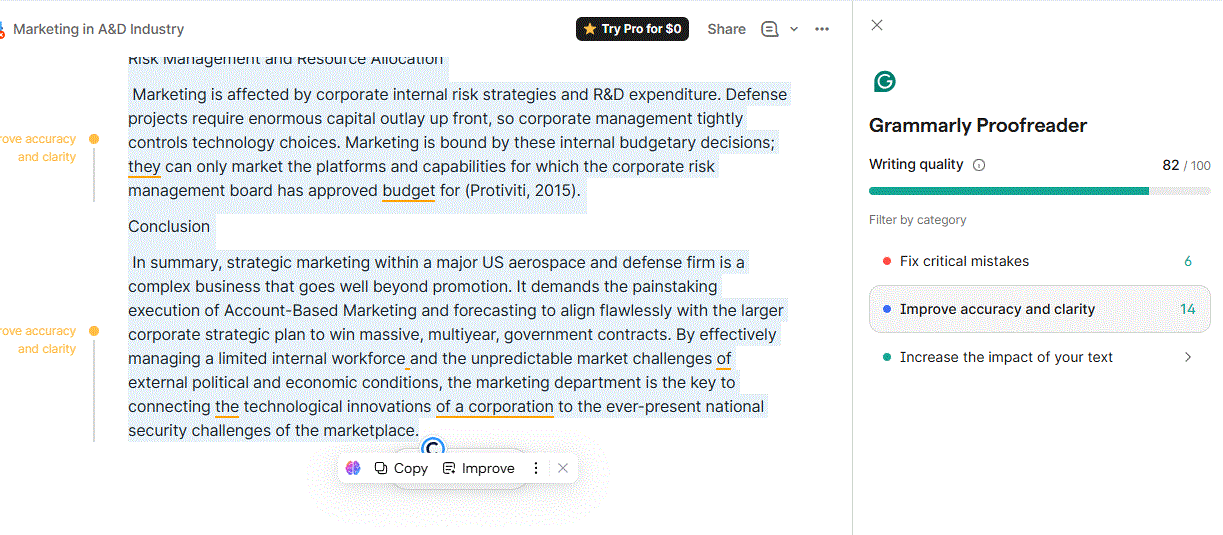Select Improve accuracy and clarity filter
1223x535 pixels.
[1039, 309]
